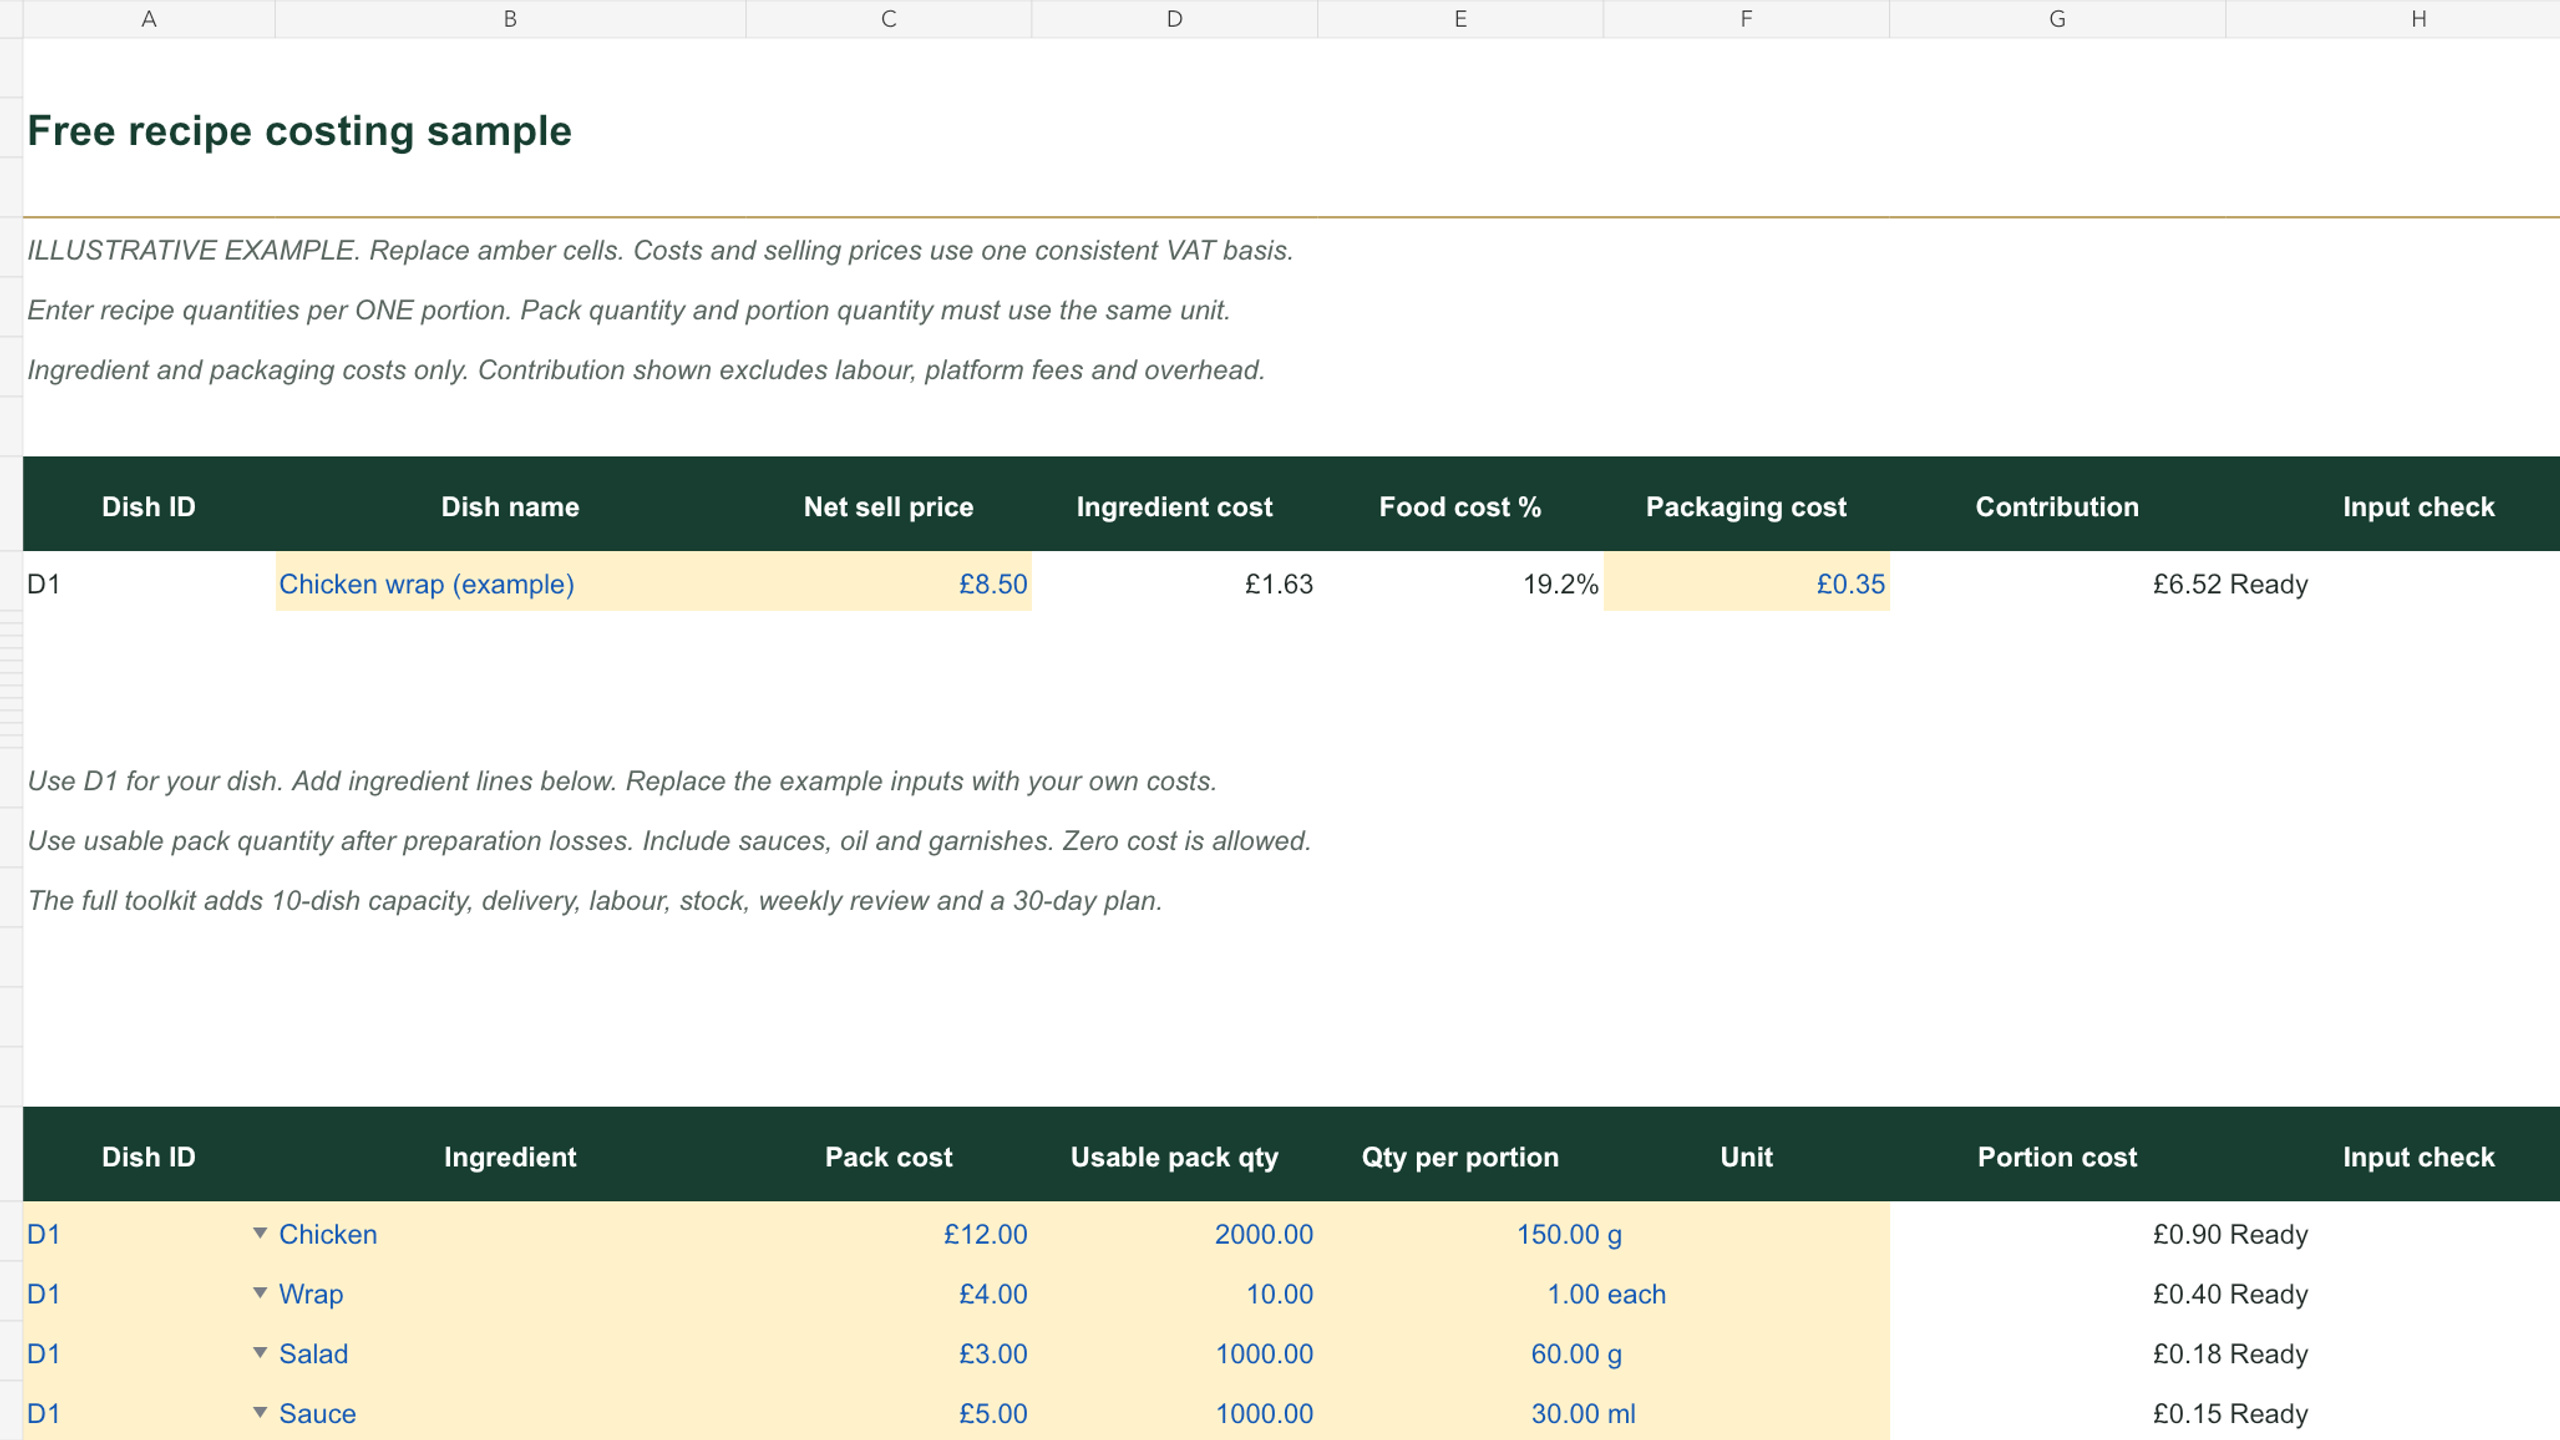Screen dimensions: 2560x1440
Task: Select column A header
Action: [x=149, y=19]
